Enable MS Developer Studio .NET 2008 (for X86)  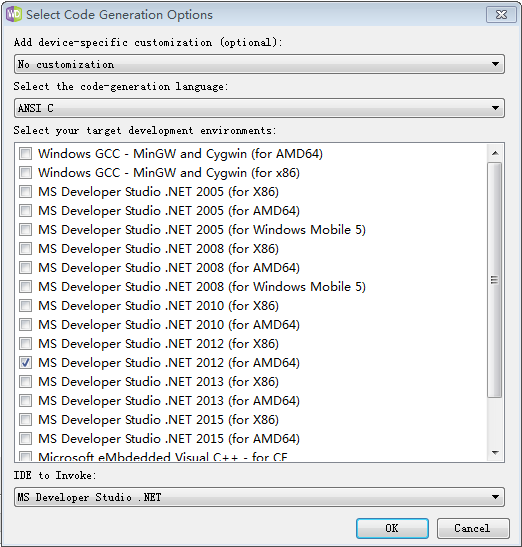[25, 248]
